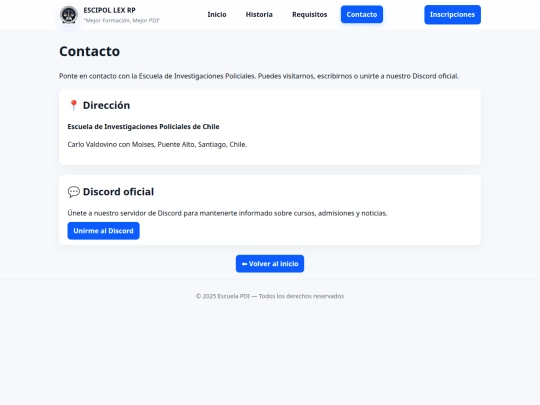Viewport: 540px width, 405px height.
Task: Click the address "Carlo Valdovino con Moises" line
Action: coord(157,145)
